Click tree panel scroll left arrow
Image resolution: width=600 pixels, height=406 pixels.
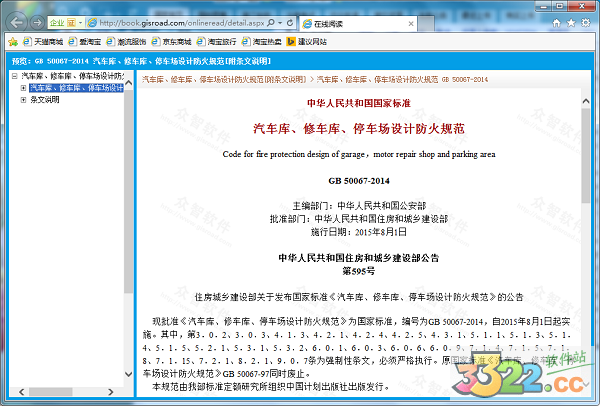[x=21, y=392]
